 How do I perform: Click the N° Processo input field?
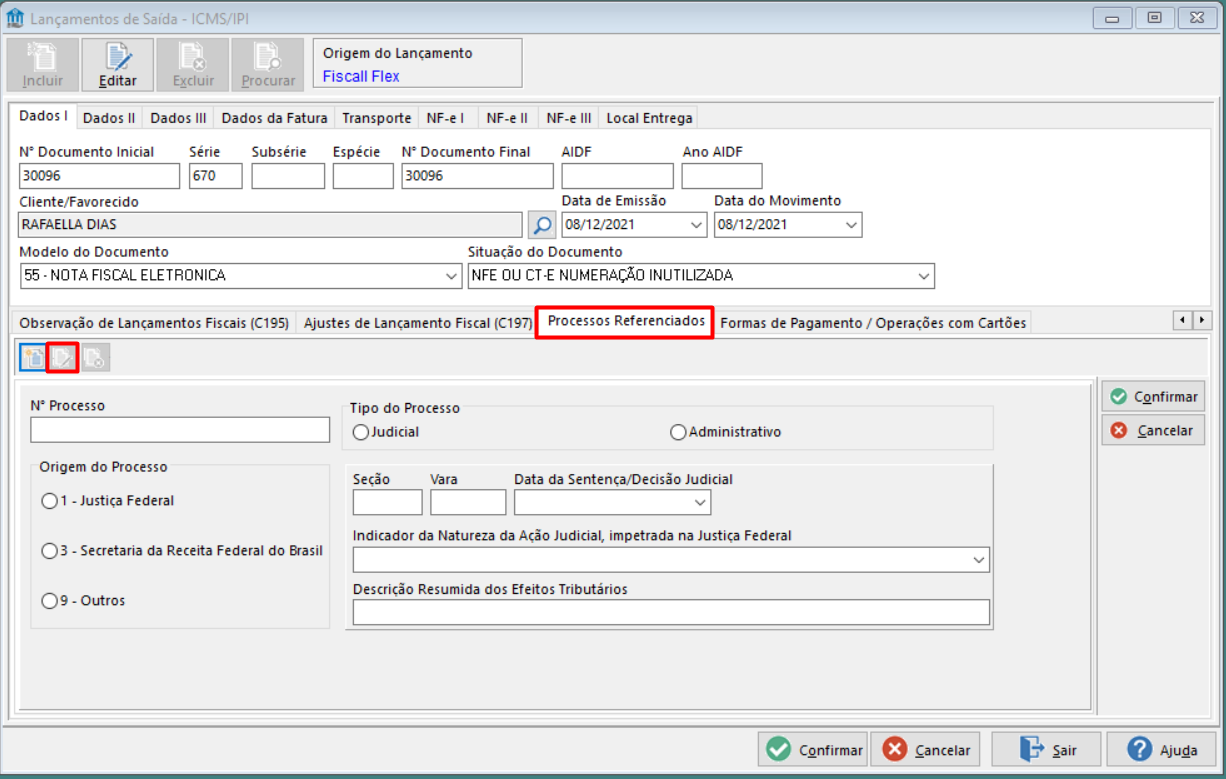pos(180,430)
